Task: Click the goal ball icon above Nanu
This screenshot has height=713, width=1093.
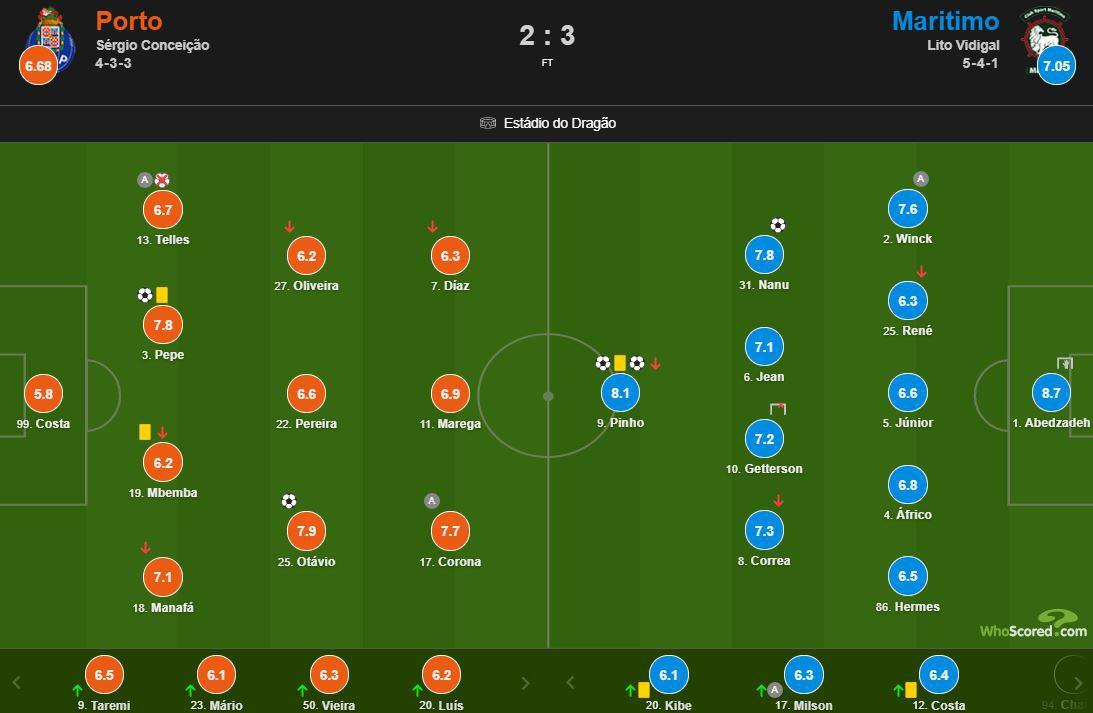Action: coord(778,225)
